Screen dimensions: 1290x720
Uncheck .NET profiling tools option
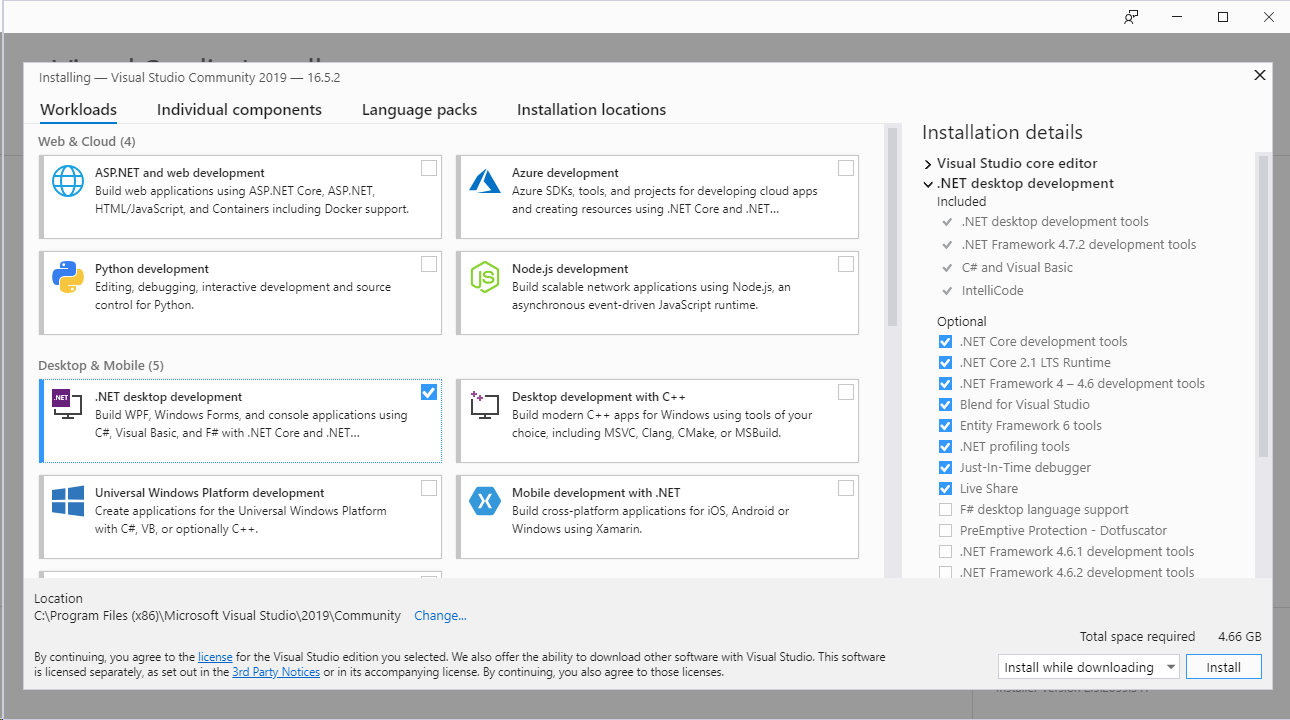pyautogui.click(x=945, y=447)
